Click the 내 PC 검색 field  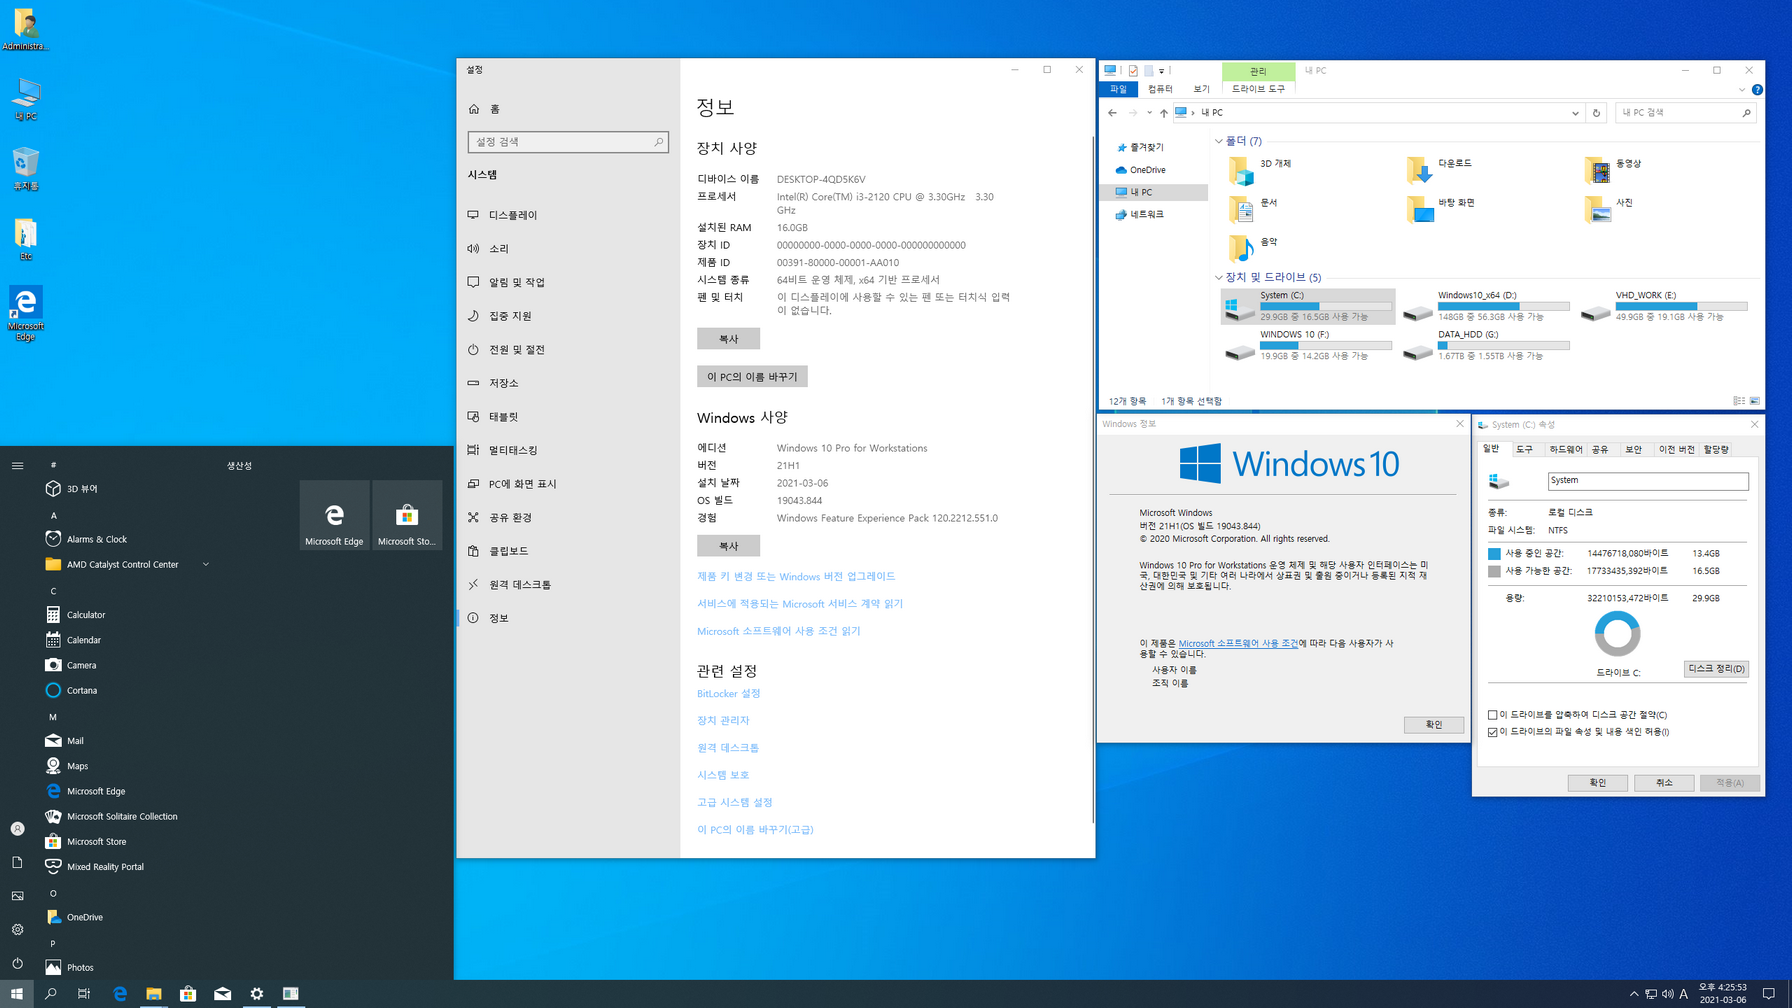pyautogui.click(x=1685, y=113)
